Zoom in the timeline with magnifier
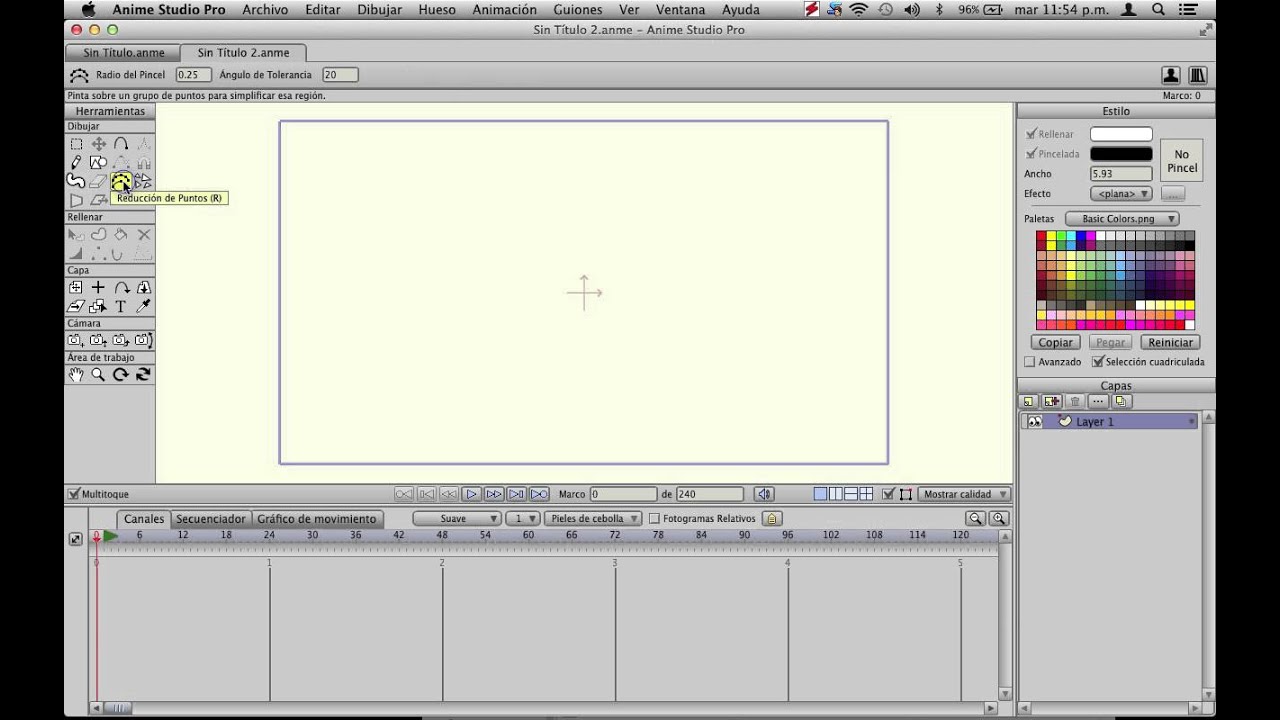1280x720 pixels. 998,518
